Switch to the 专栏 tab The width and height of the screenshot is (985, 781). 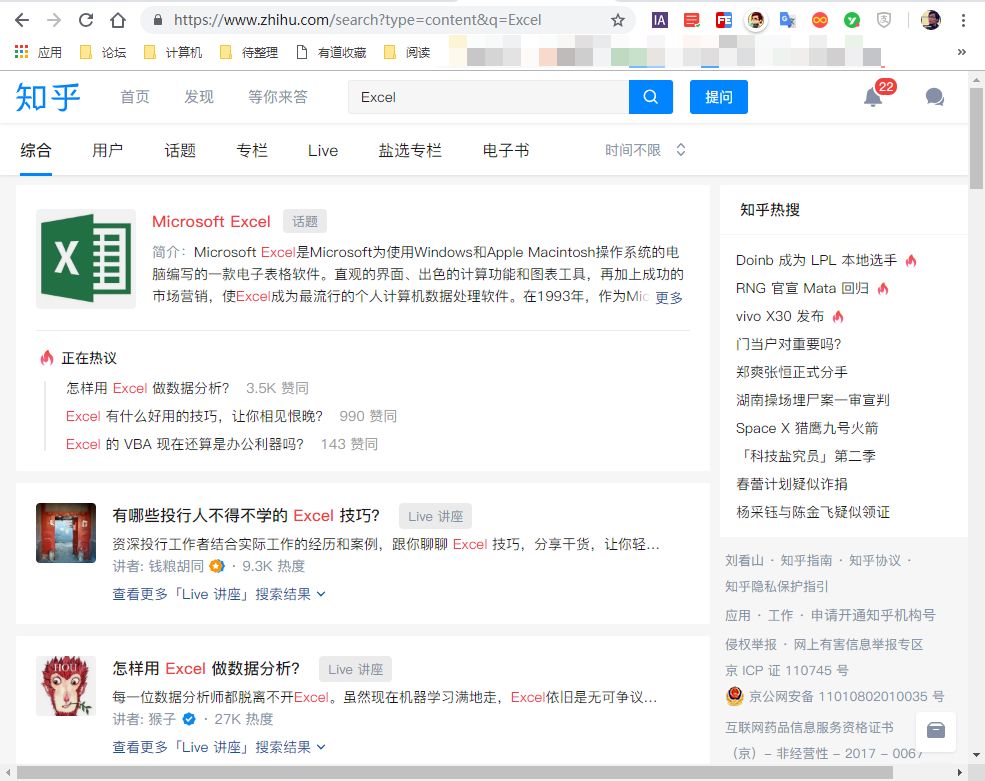(x=252, y=150)
